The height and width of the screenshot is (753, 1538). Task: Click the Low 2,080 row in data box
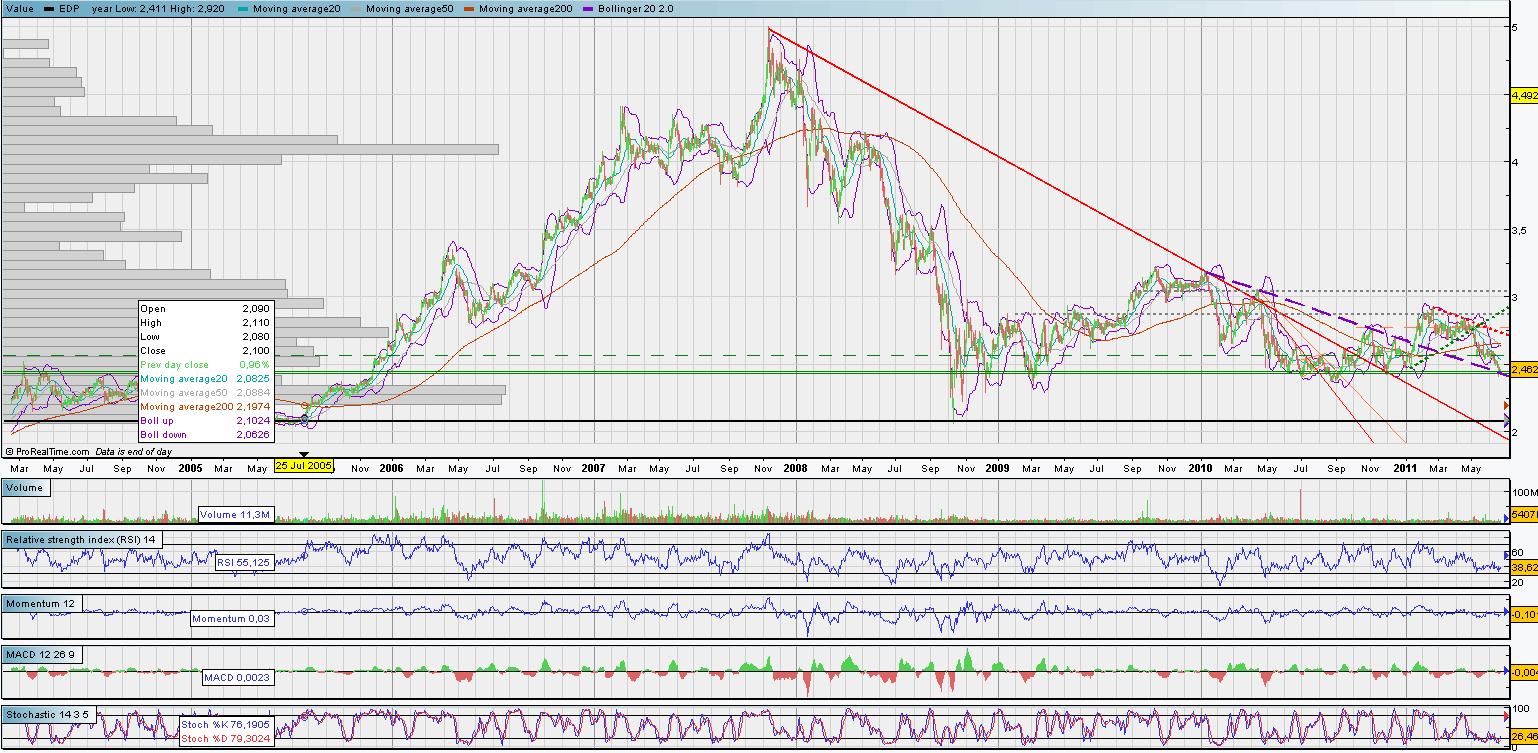coord(206,337)
